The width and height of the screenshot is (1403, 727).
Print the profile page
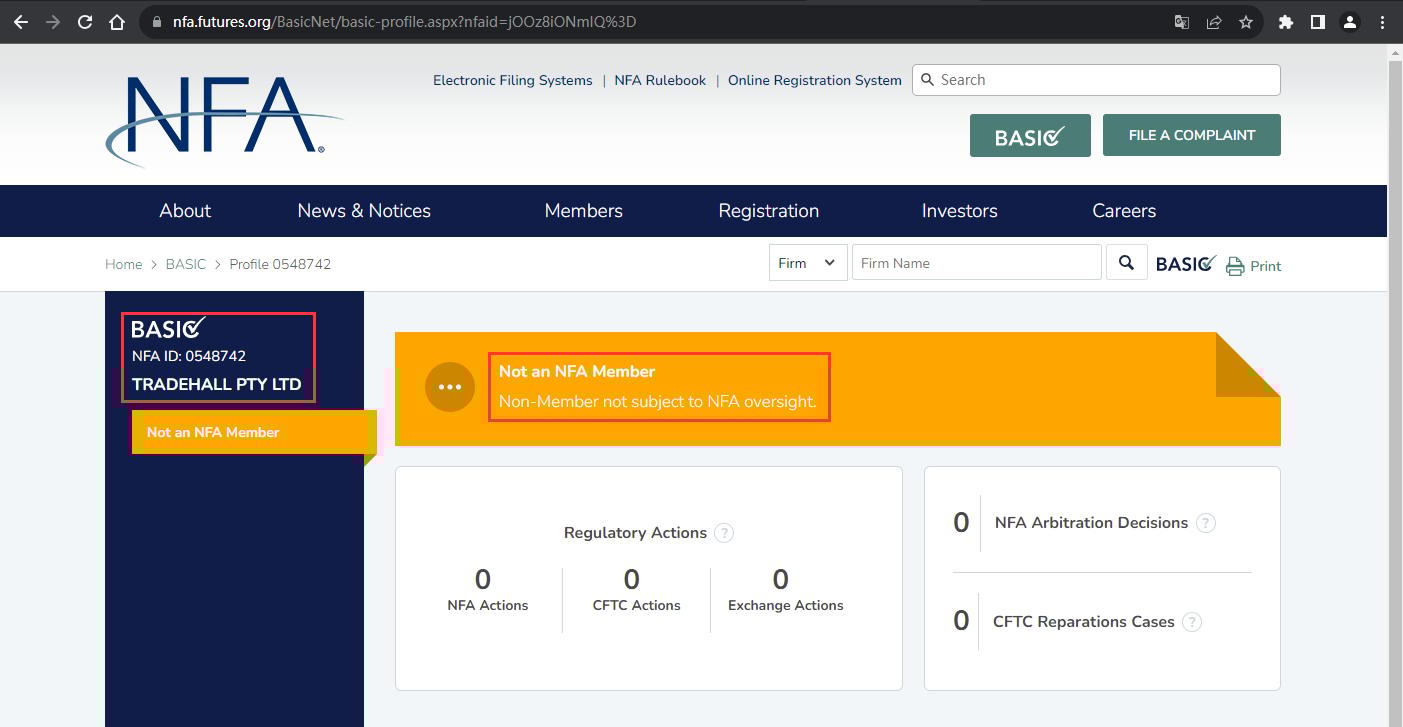click(x=1254, y=266)
